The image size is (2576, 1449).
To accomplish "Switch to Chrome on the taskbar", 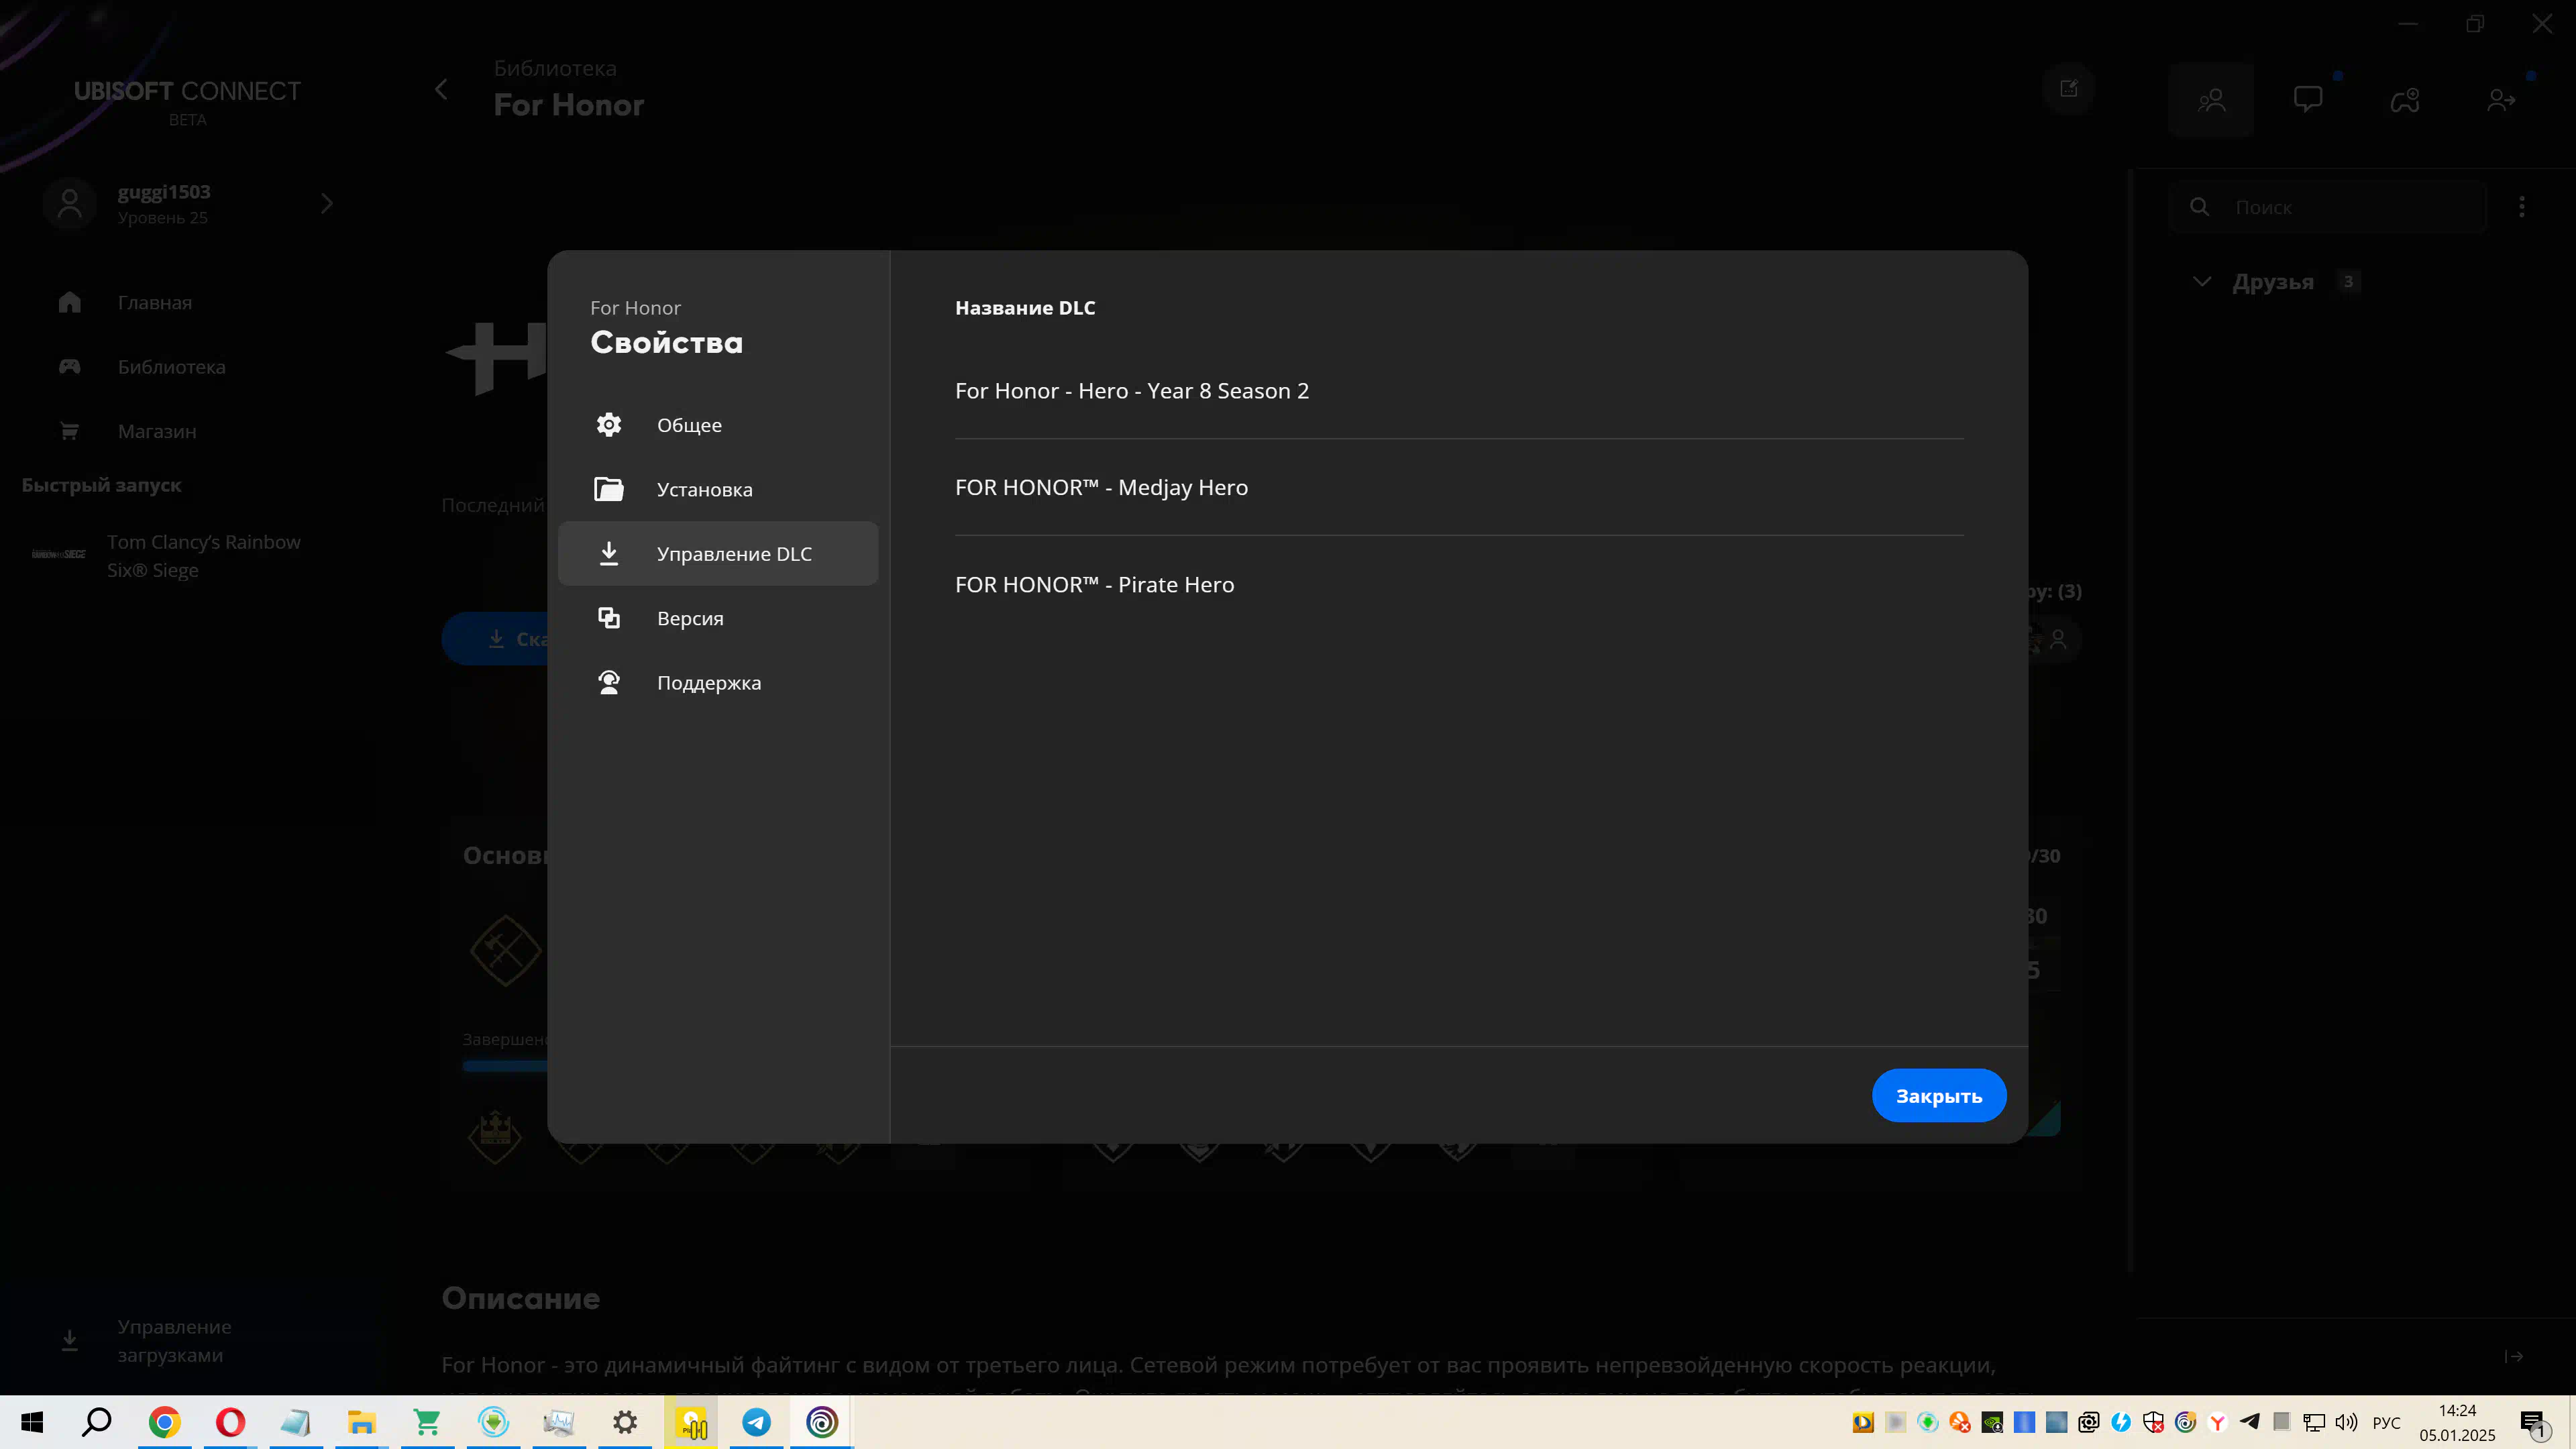I will [x=164, y=1422].
